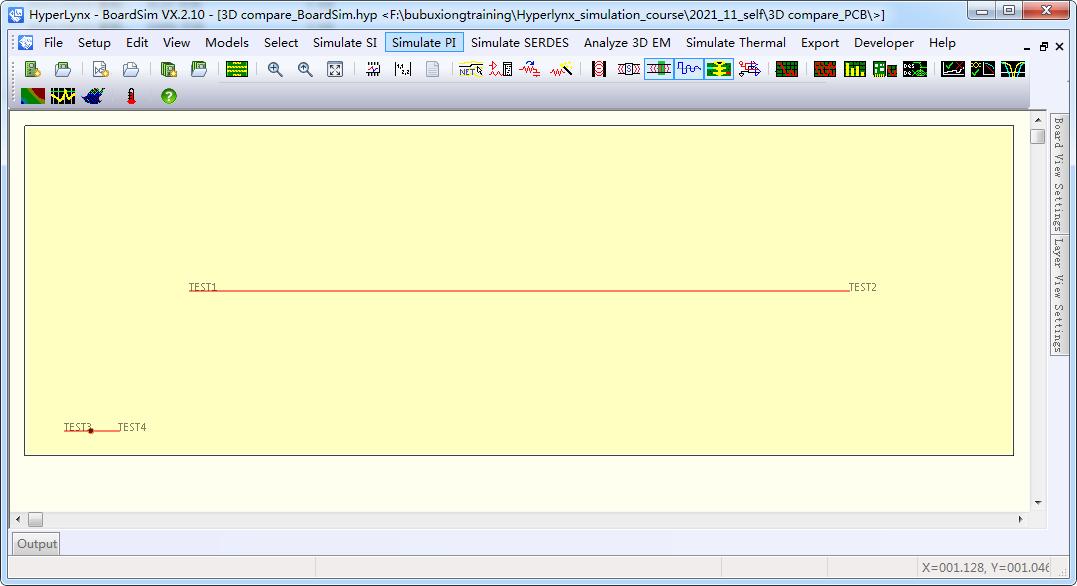Click the horizontal scrollbar right arrow
This screenshot has height=586, width=1077.
(x=1020, y=519)
